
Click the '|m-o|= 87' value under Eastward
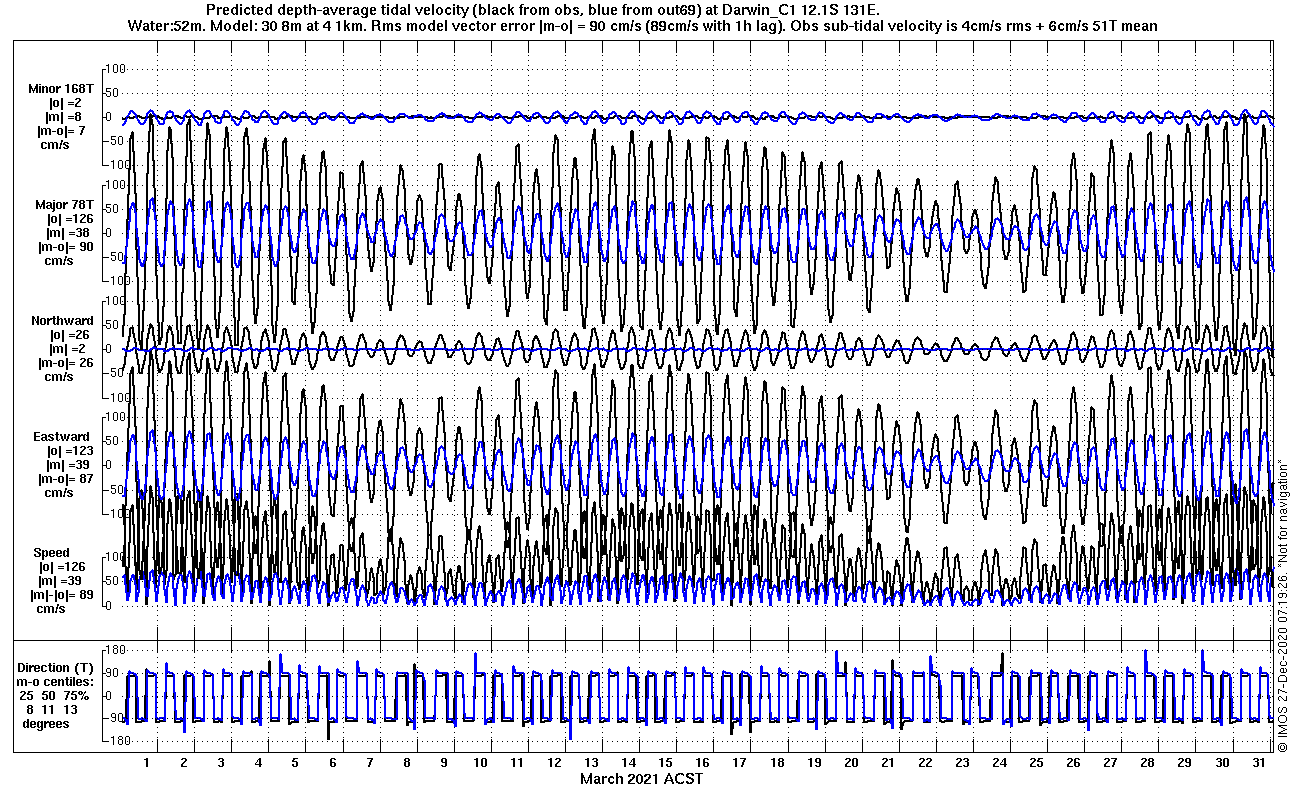click(65, 479)
